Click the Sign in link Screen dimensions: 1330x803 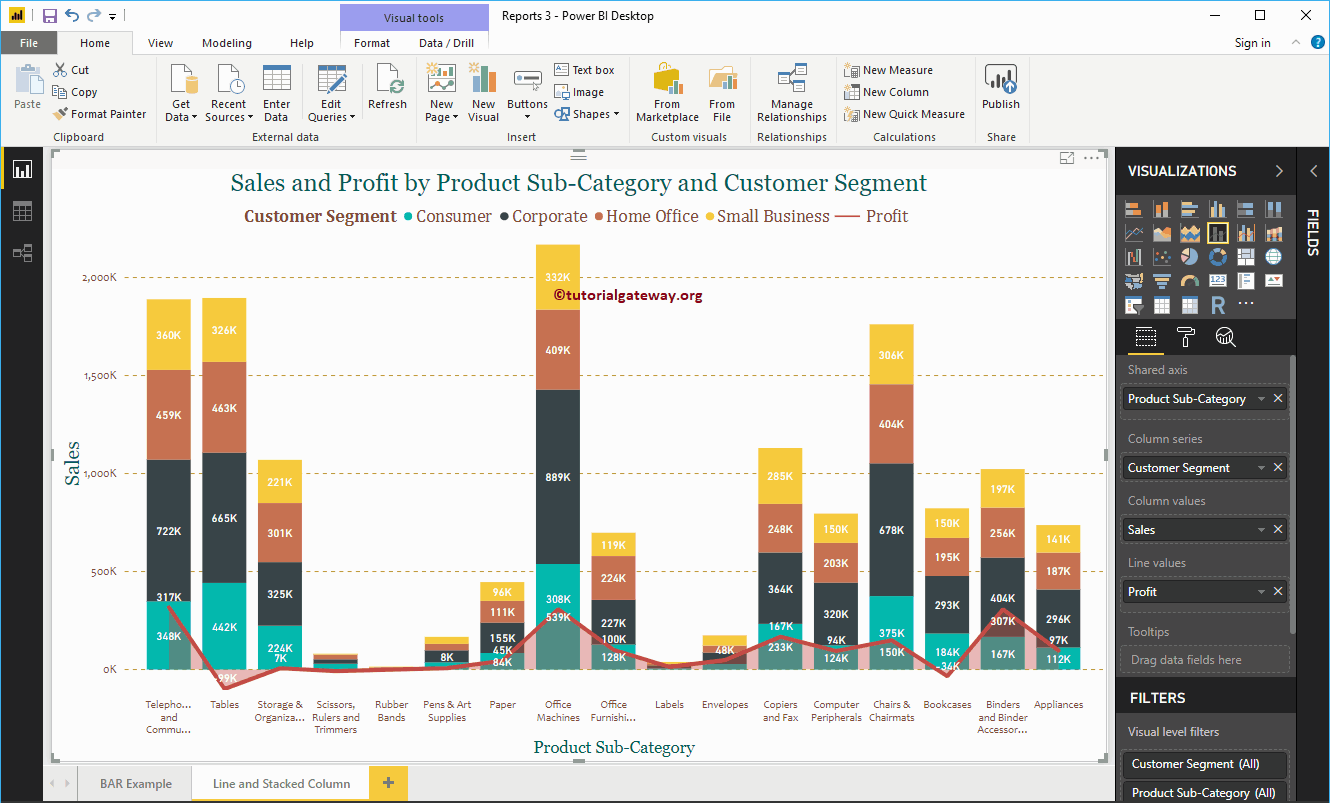pos(1253,43)
